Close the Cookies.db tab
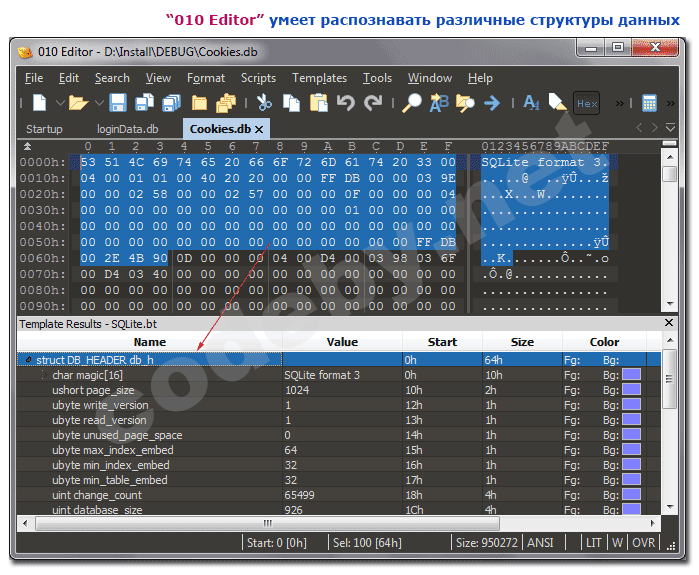 pyautogui.click(x=260, y=130)
